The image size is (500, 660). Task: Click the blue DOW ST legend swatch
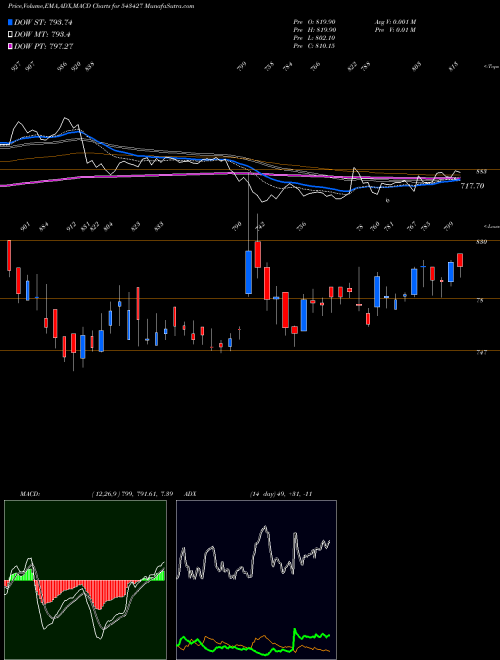click(10, 22)
